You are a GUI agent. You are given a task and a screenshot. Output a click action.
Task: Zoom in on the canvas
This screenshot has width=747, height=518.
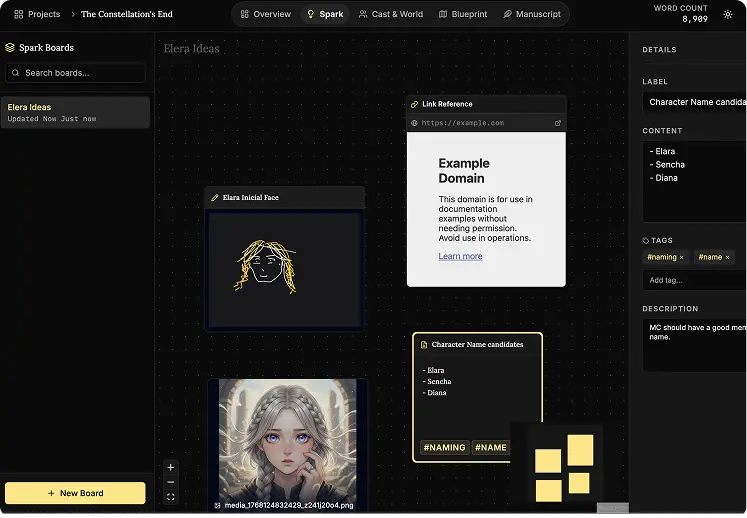pyautogui.click(x=171, y=467)
